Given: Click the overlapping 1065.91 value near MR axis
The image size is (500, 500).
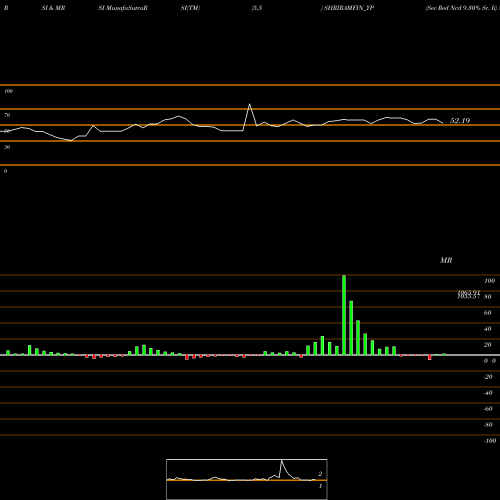Looking at the screenshot, I should [x=469, y=293].
